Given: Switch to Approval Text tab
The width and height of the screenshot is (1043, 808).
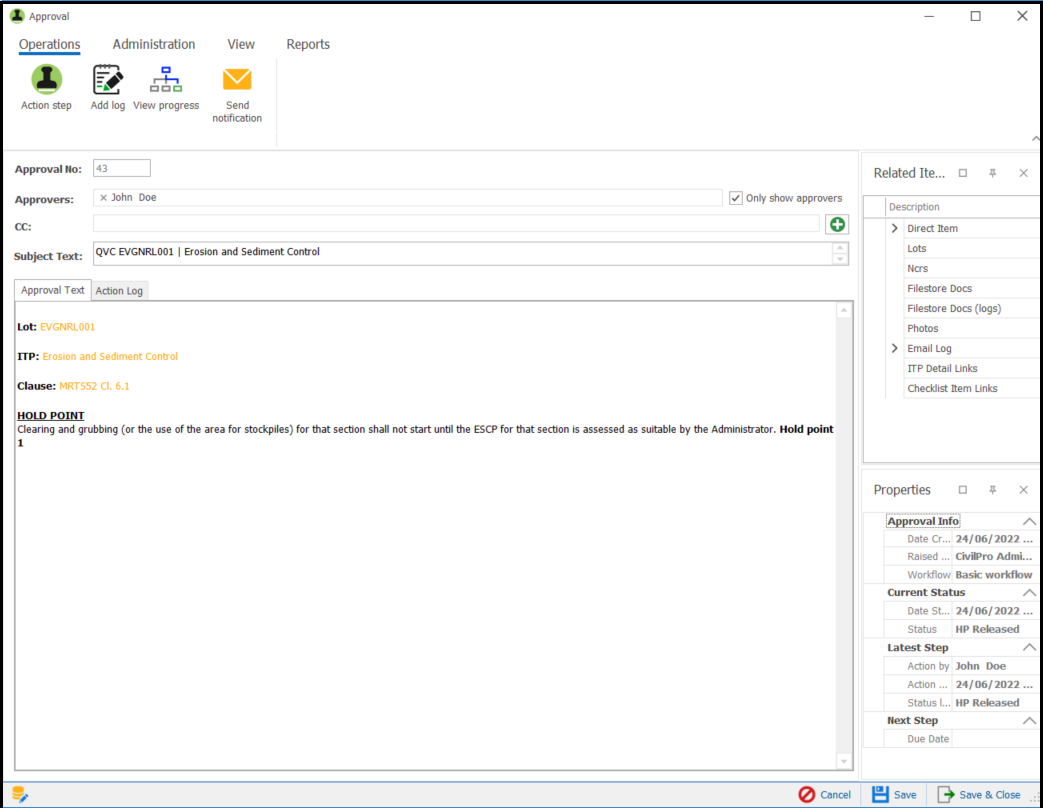Looking at the screenshot, I should click(53, 290).
